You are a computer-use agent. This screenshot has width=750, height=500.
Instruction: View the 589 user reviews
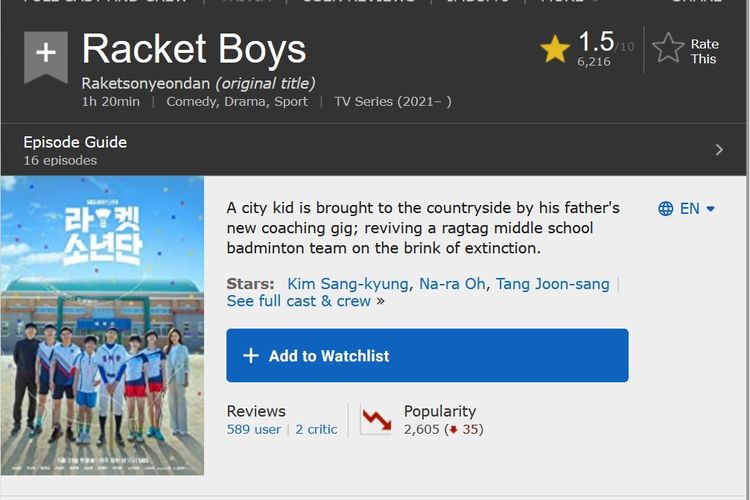[254, 430]
